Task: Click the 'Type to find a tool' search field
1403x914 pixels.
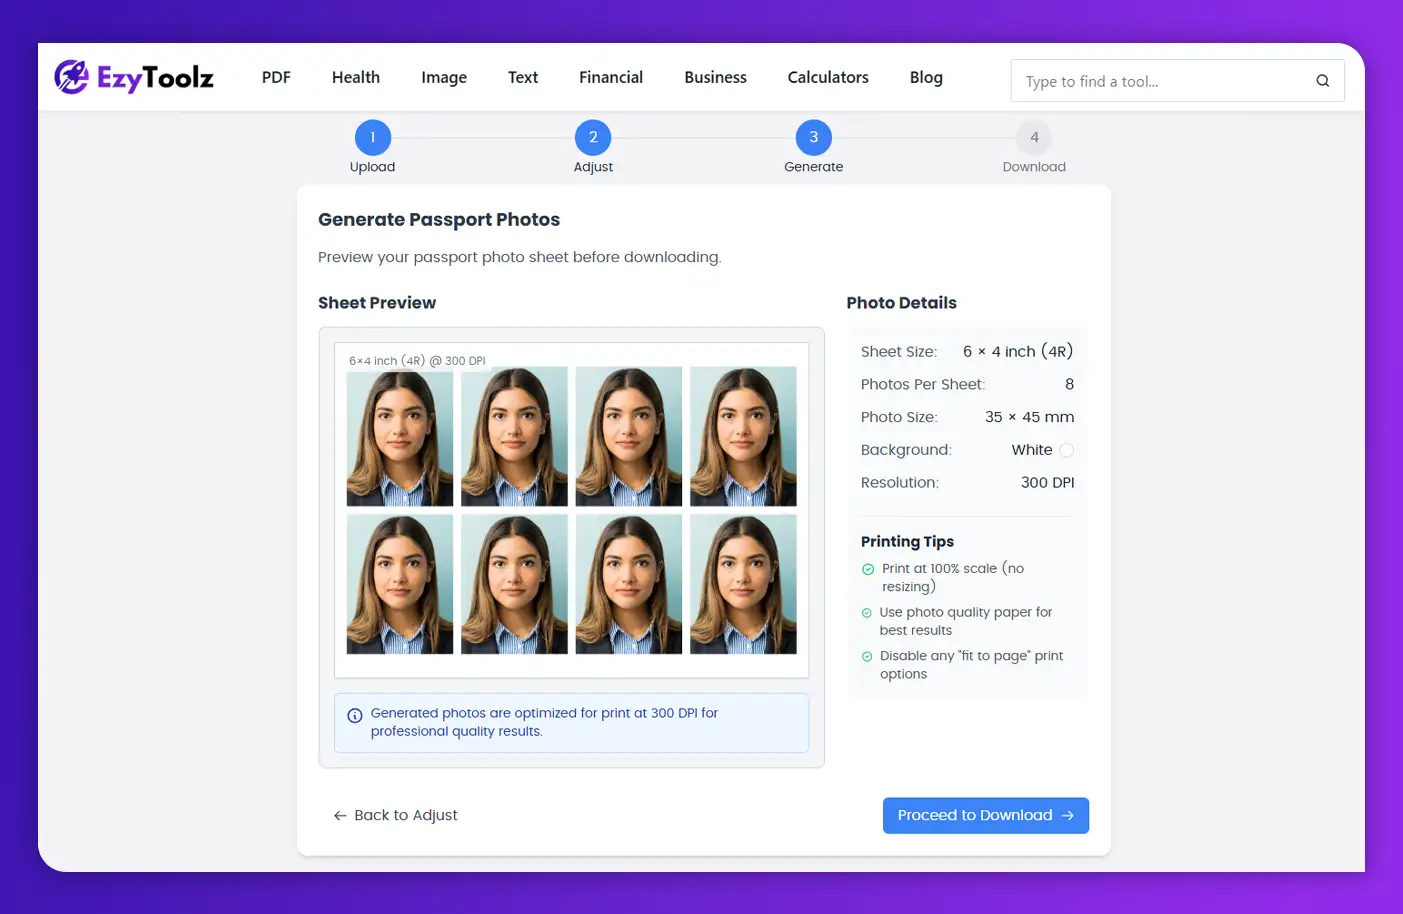Action: coord(1150,80)
